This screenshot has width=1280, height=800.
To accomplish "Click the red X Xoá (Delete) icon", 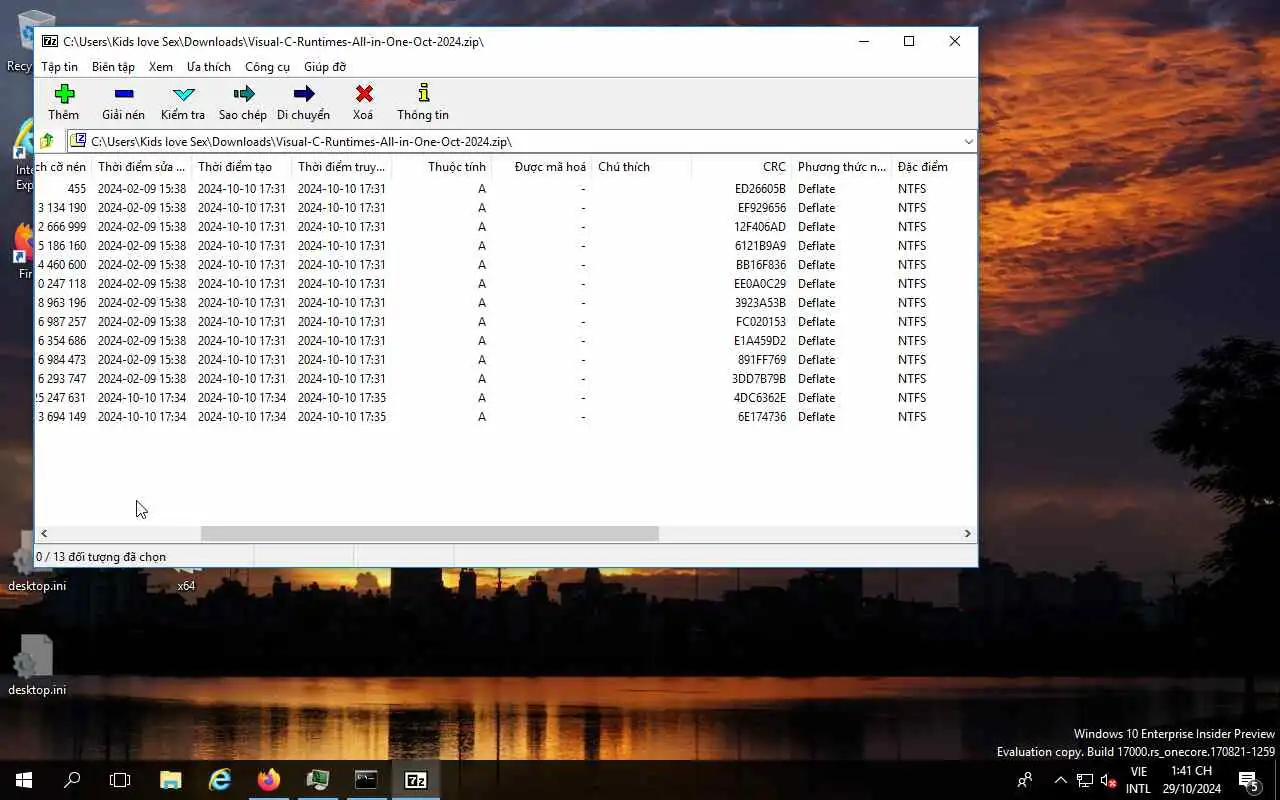I will coord(364,94).
